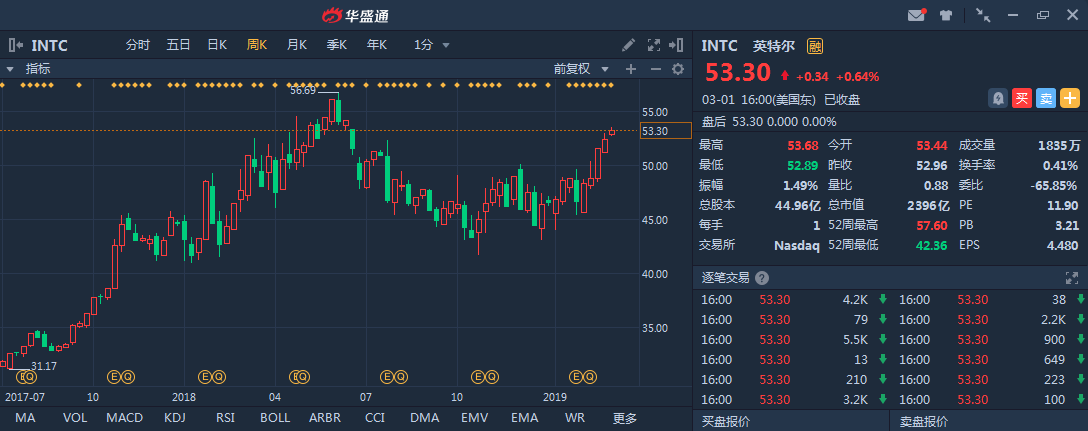Open the help icon beside 逐笔交易
1088x431 pixels.
point(762,278)
